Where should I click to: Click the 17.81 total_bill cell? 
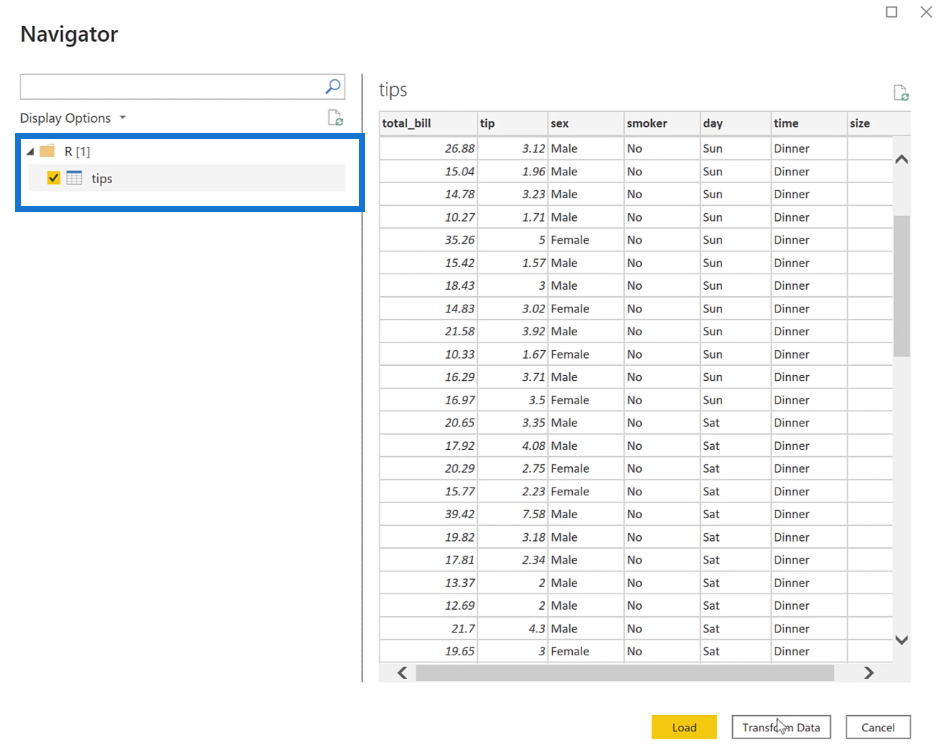tap(428, 560)
